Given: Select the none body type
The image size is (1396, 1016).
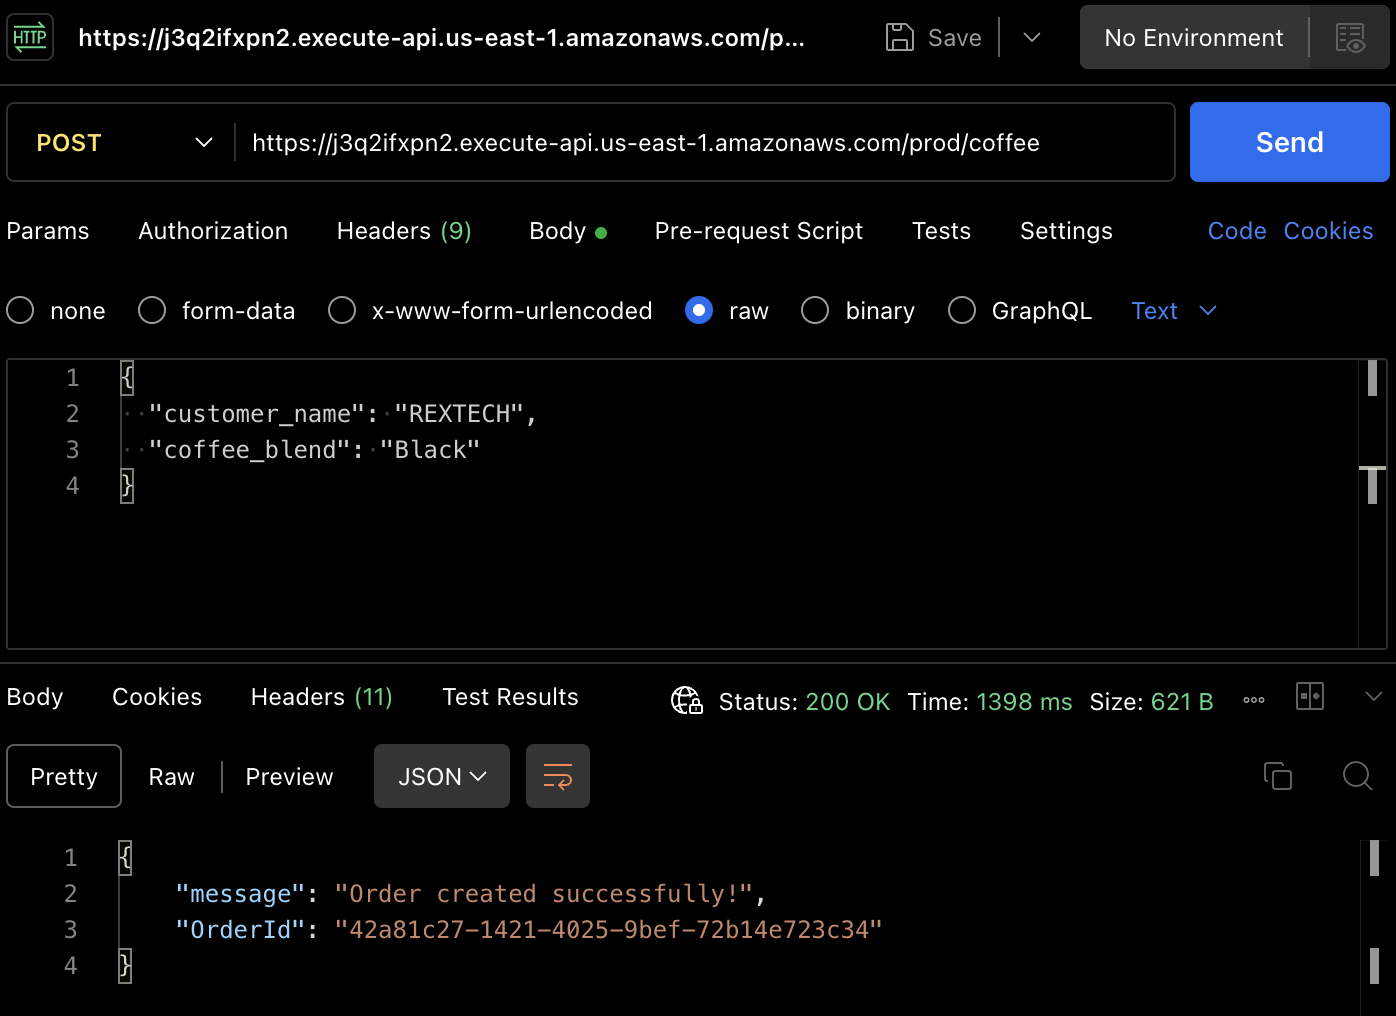Looking at the screenshot, I should 20,311.
